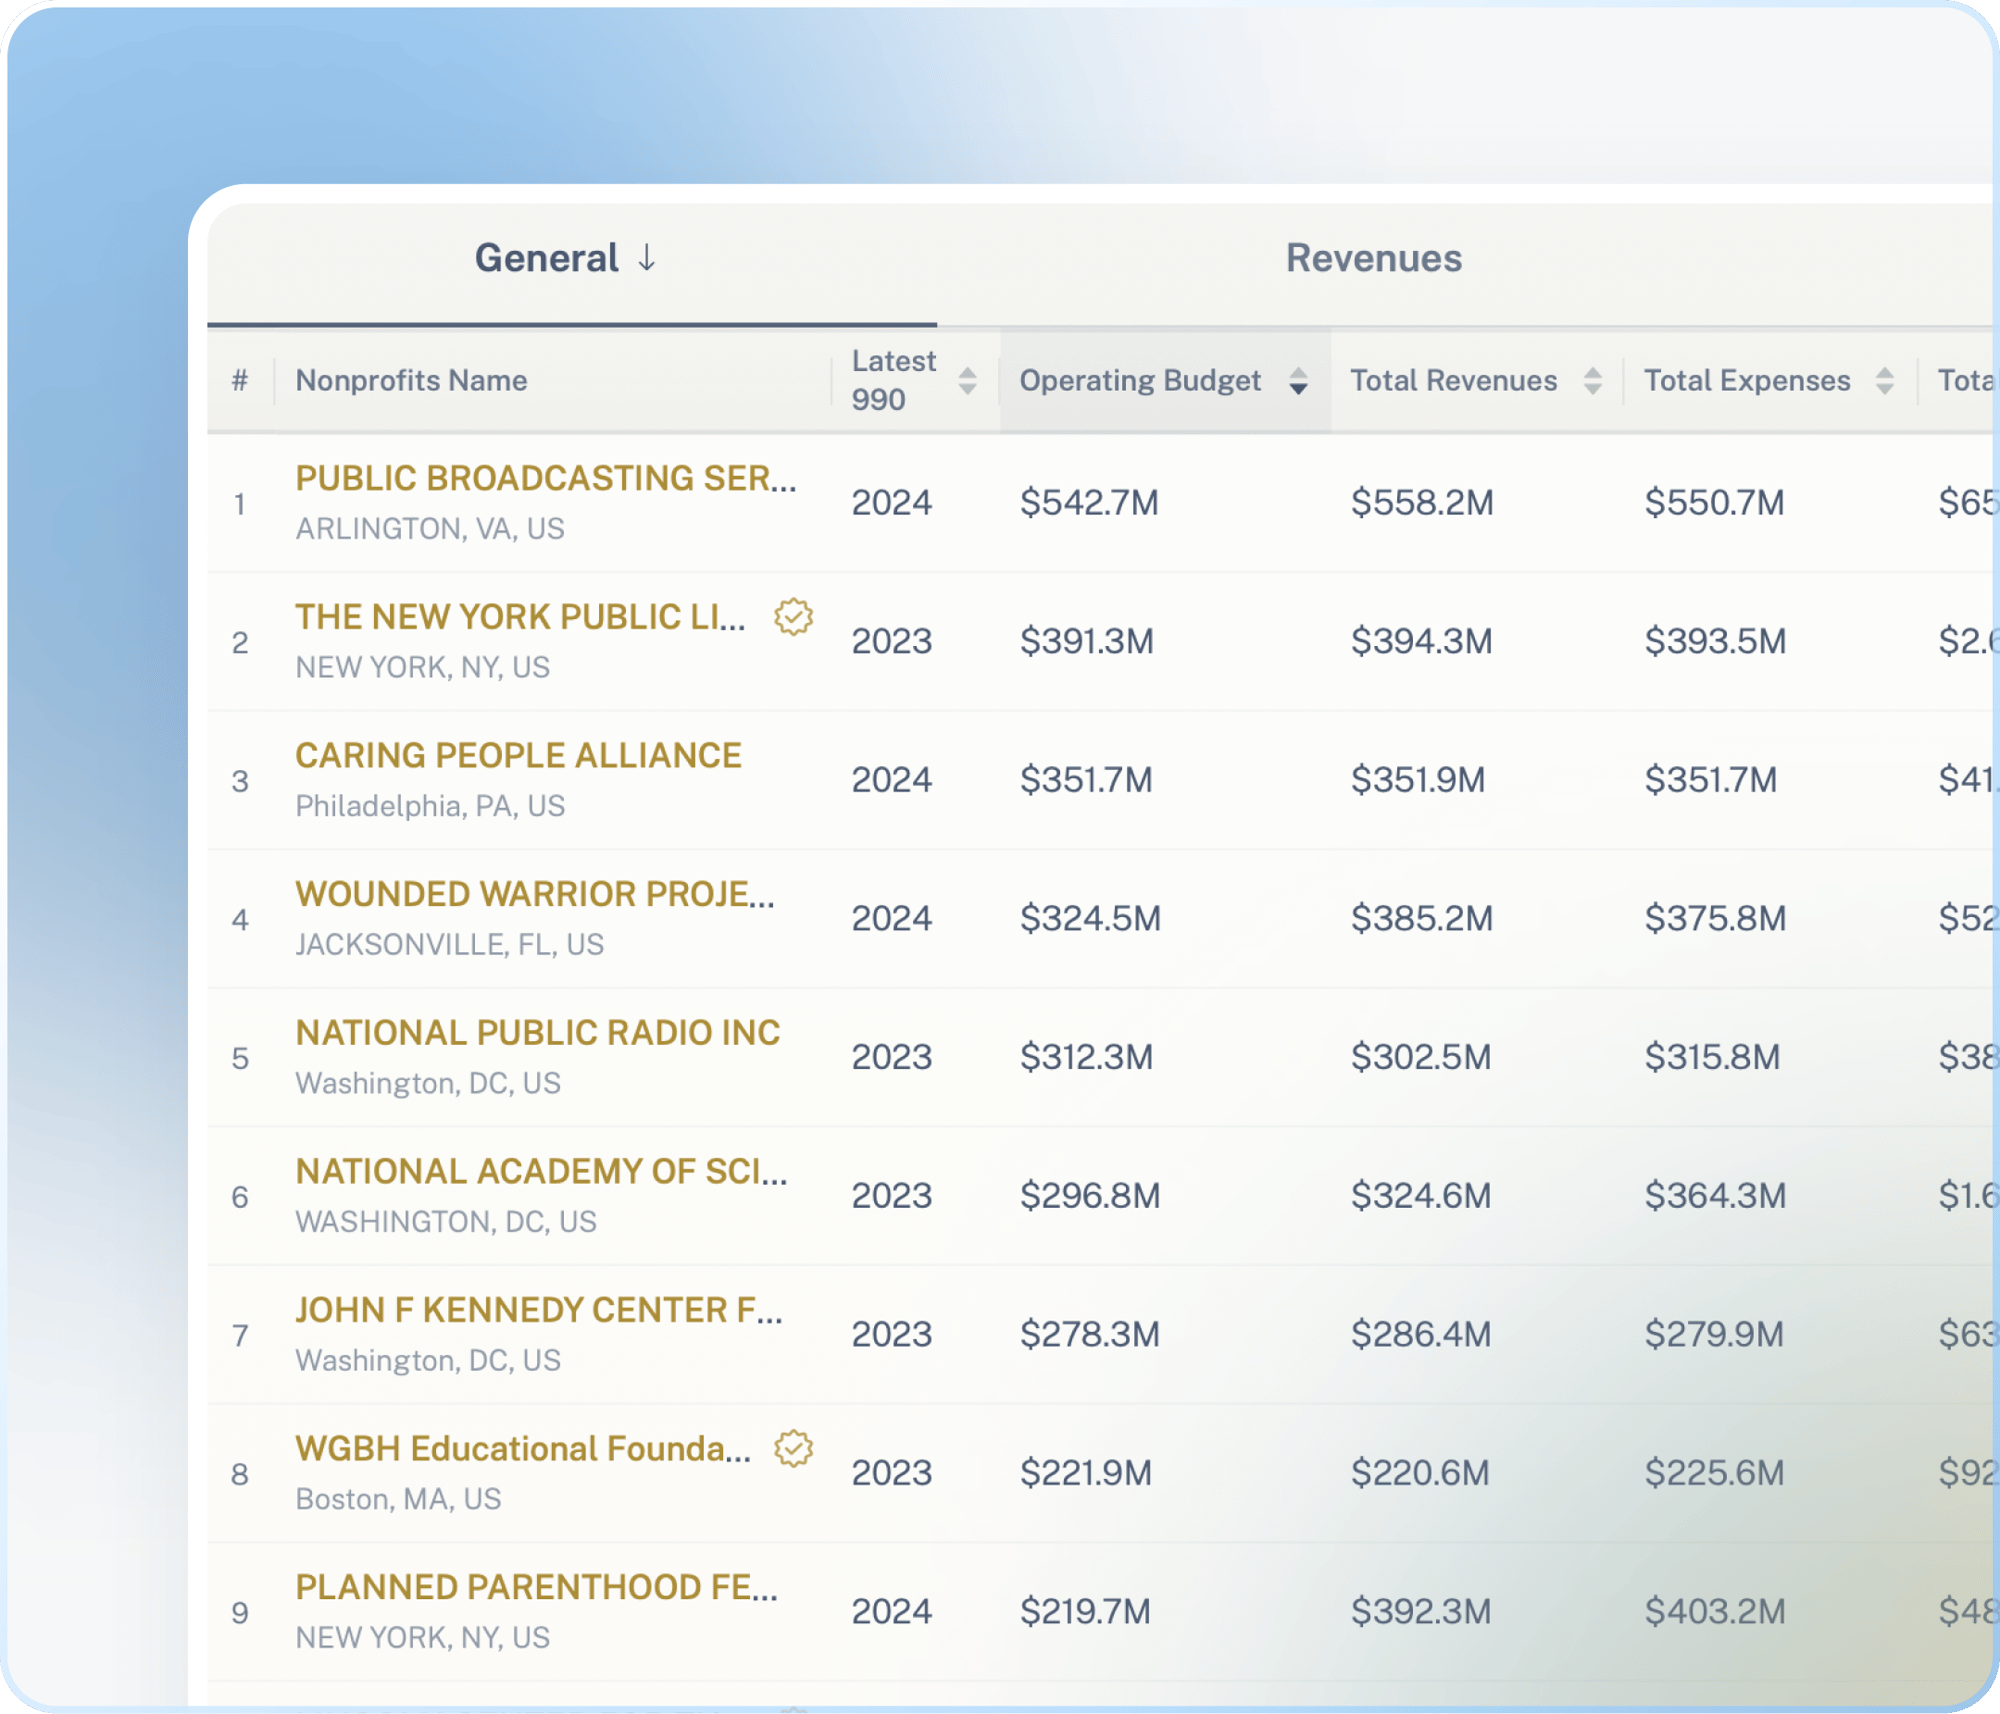Click Operating Budget sort arrows
Image resolution: width=2000 pixels, height=1714 pixels.
tap(1298, 381)
